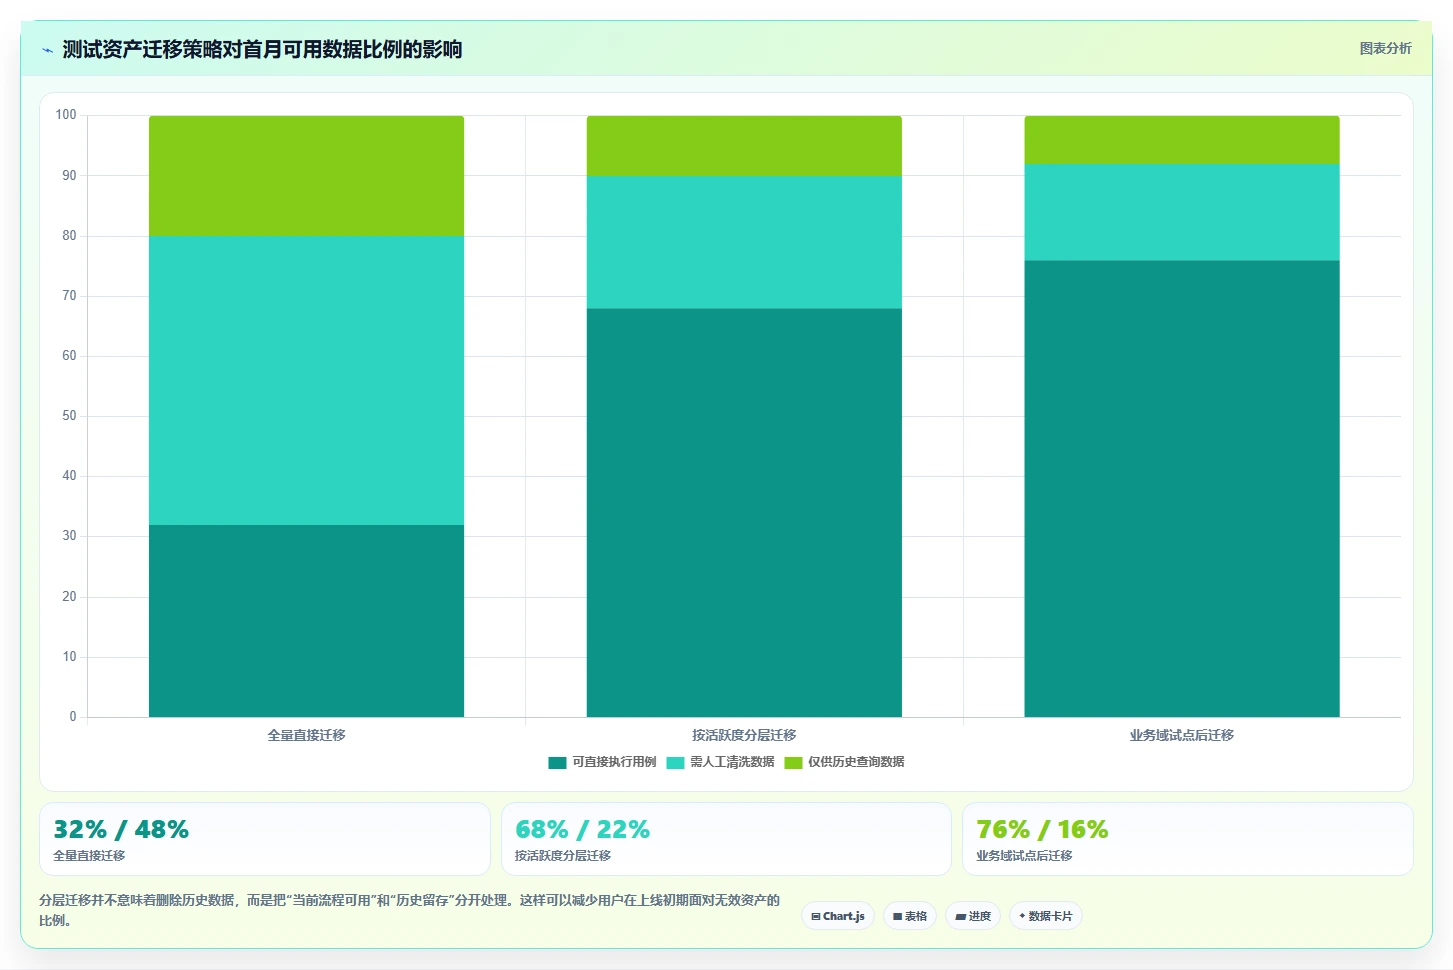Click the 仅供历史查询数据 legend label
The height and width of the screenshot is (970, 1453).
pos(856,762)
